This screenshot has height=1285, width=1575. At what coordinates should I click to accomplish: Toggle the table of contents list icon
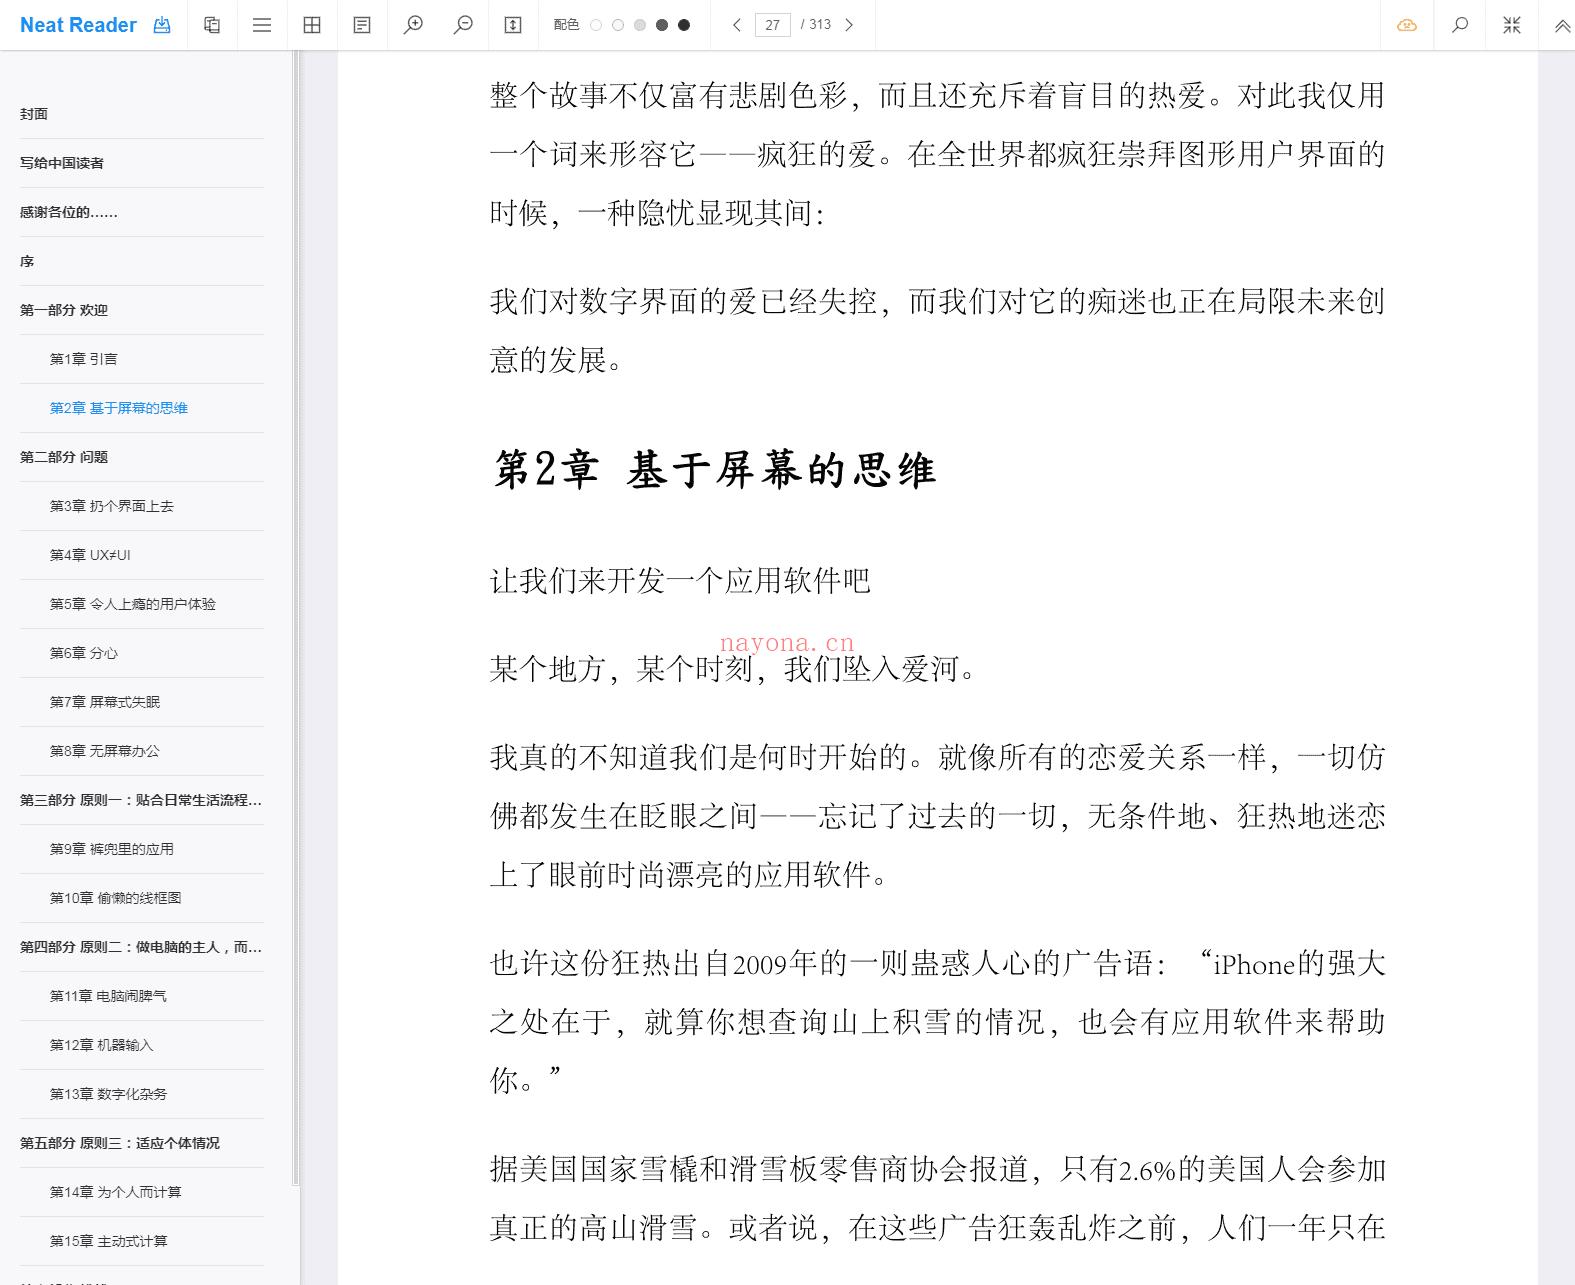262,25
